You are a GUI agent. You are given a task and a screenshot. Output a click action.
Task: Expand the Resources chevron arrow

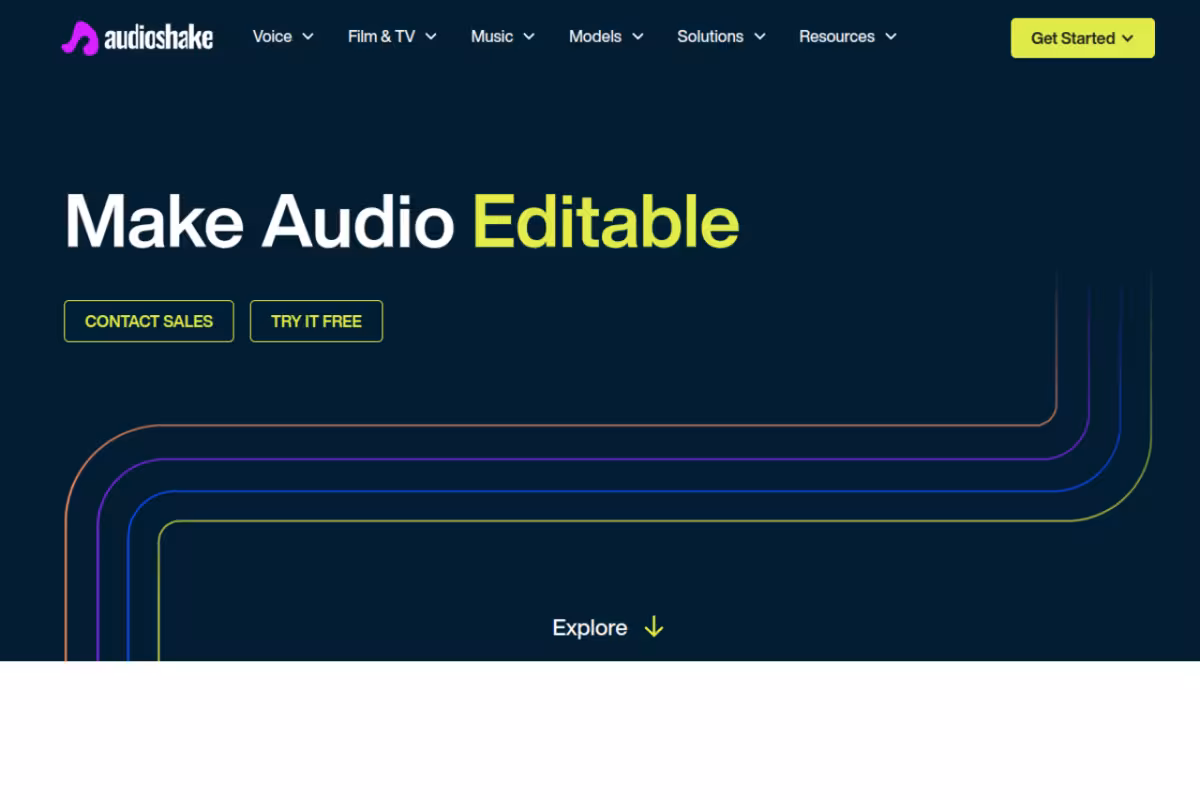click(891, 37)
